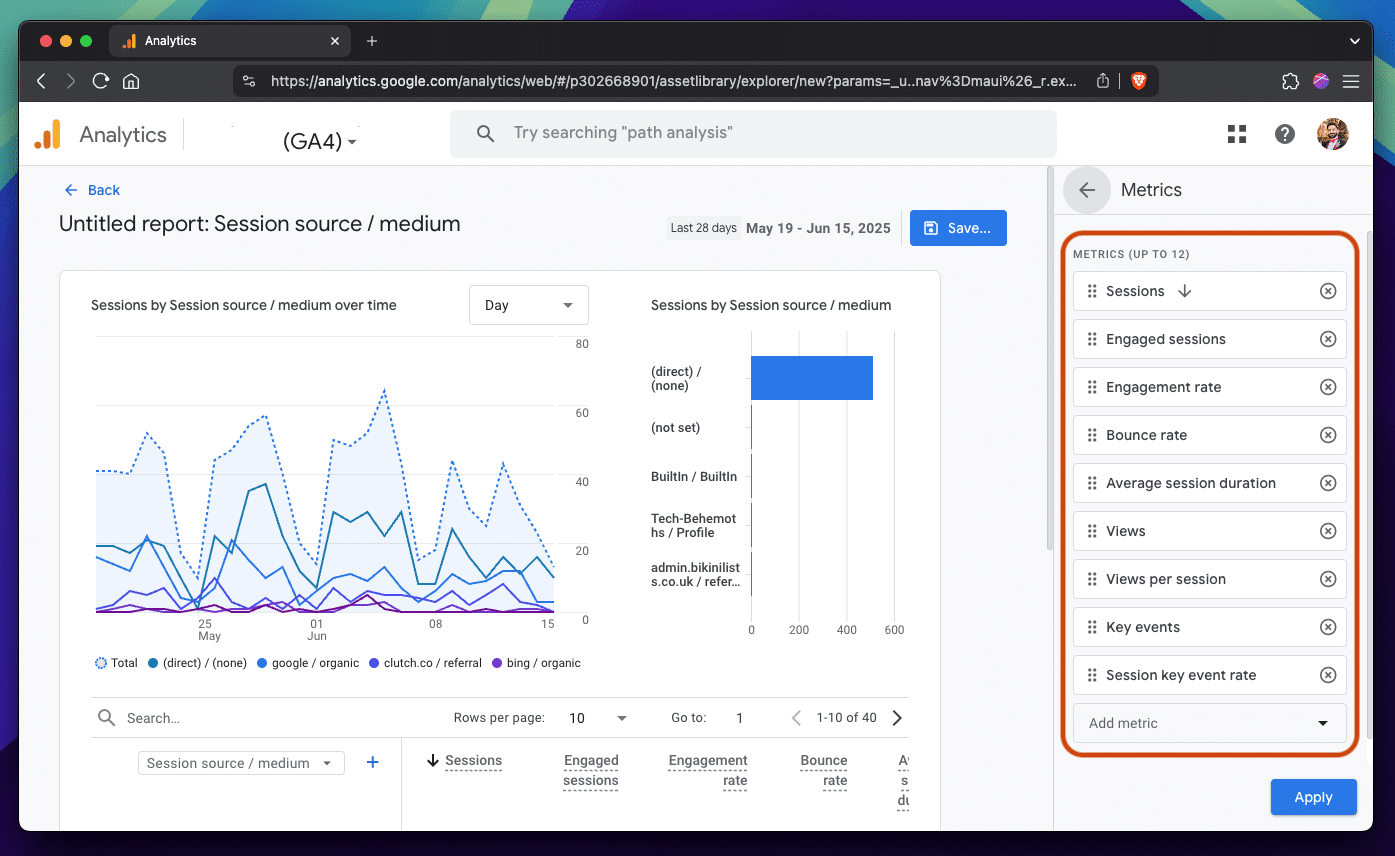Remove the Bounce rate metric
The image size is (1395, 856).
coord(1327,435)
